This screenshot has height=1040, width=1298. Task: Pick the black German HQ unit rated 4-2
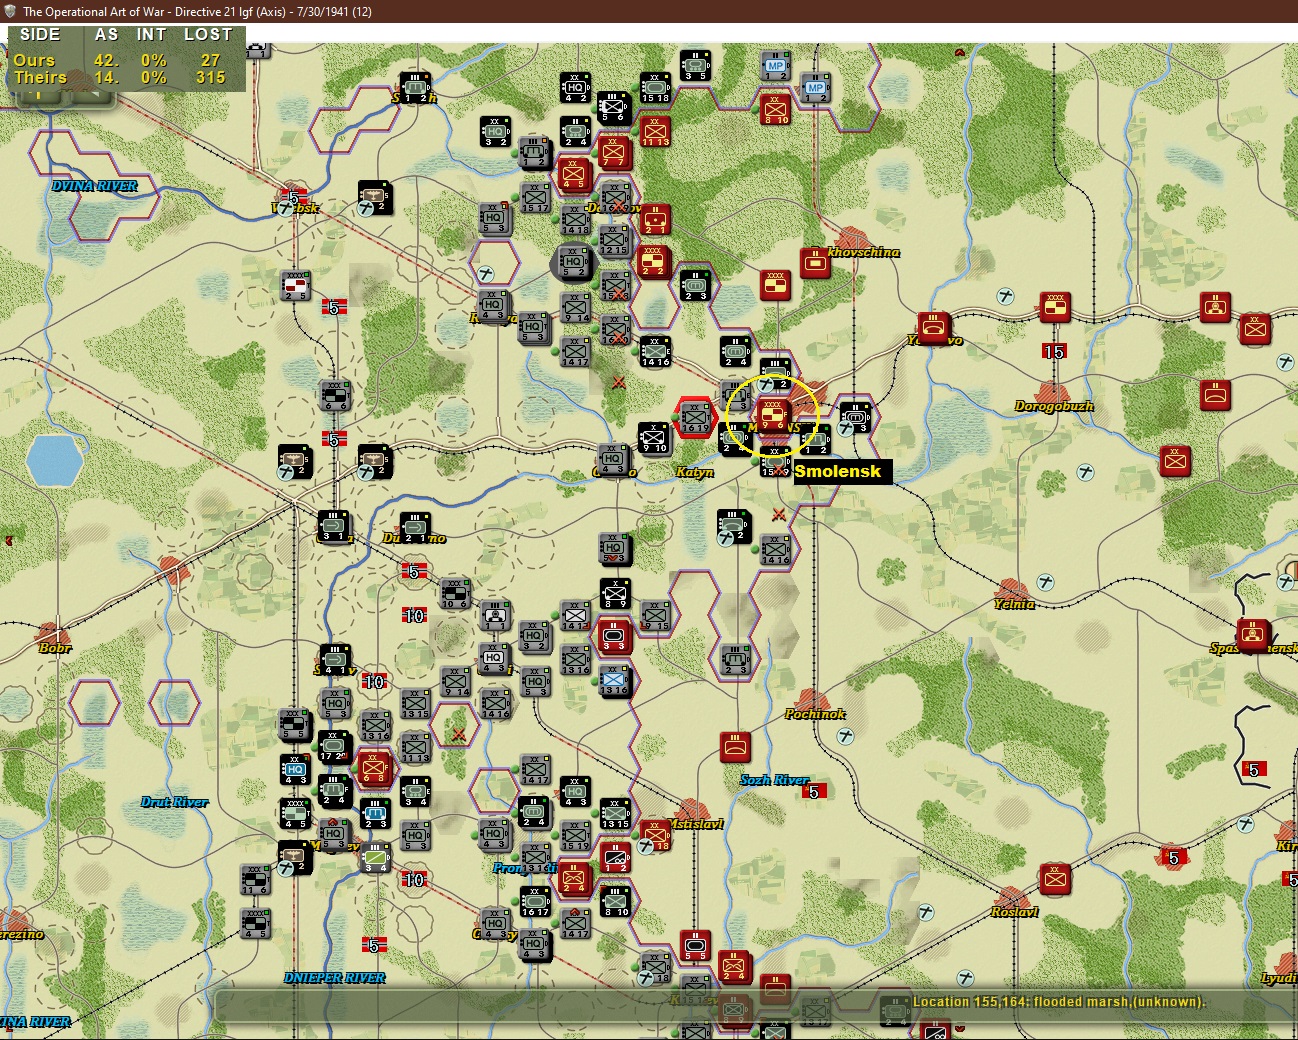pyautogui.click(x=575, y=87)
